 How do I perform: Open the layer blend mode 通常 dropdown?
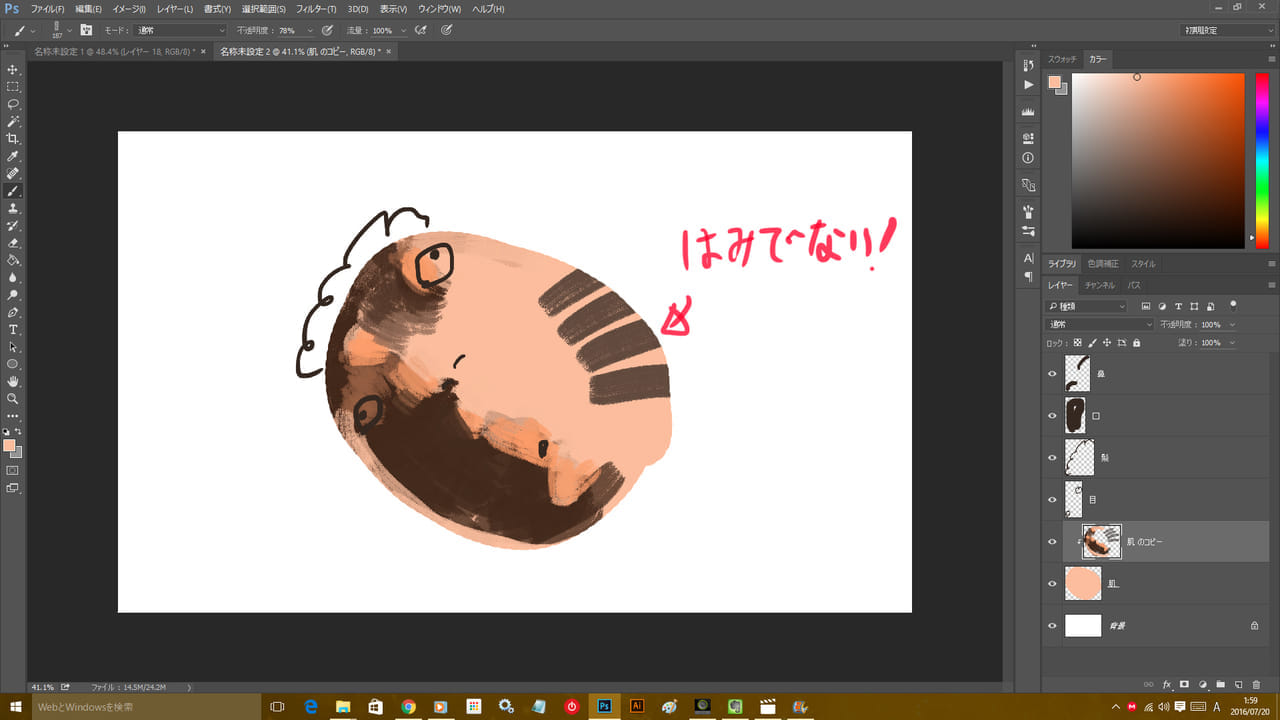point(1099,325)
